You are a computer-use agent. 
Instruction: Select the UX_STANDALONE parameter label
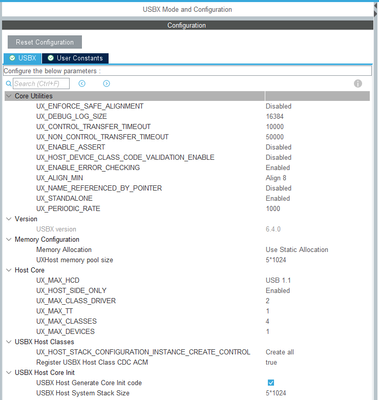pyautogui.click(x=64, y=198)
